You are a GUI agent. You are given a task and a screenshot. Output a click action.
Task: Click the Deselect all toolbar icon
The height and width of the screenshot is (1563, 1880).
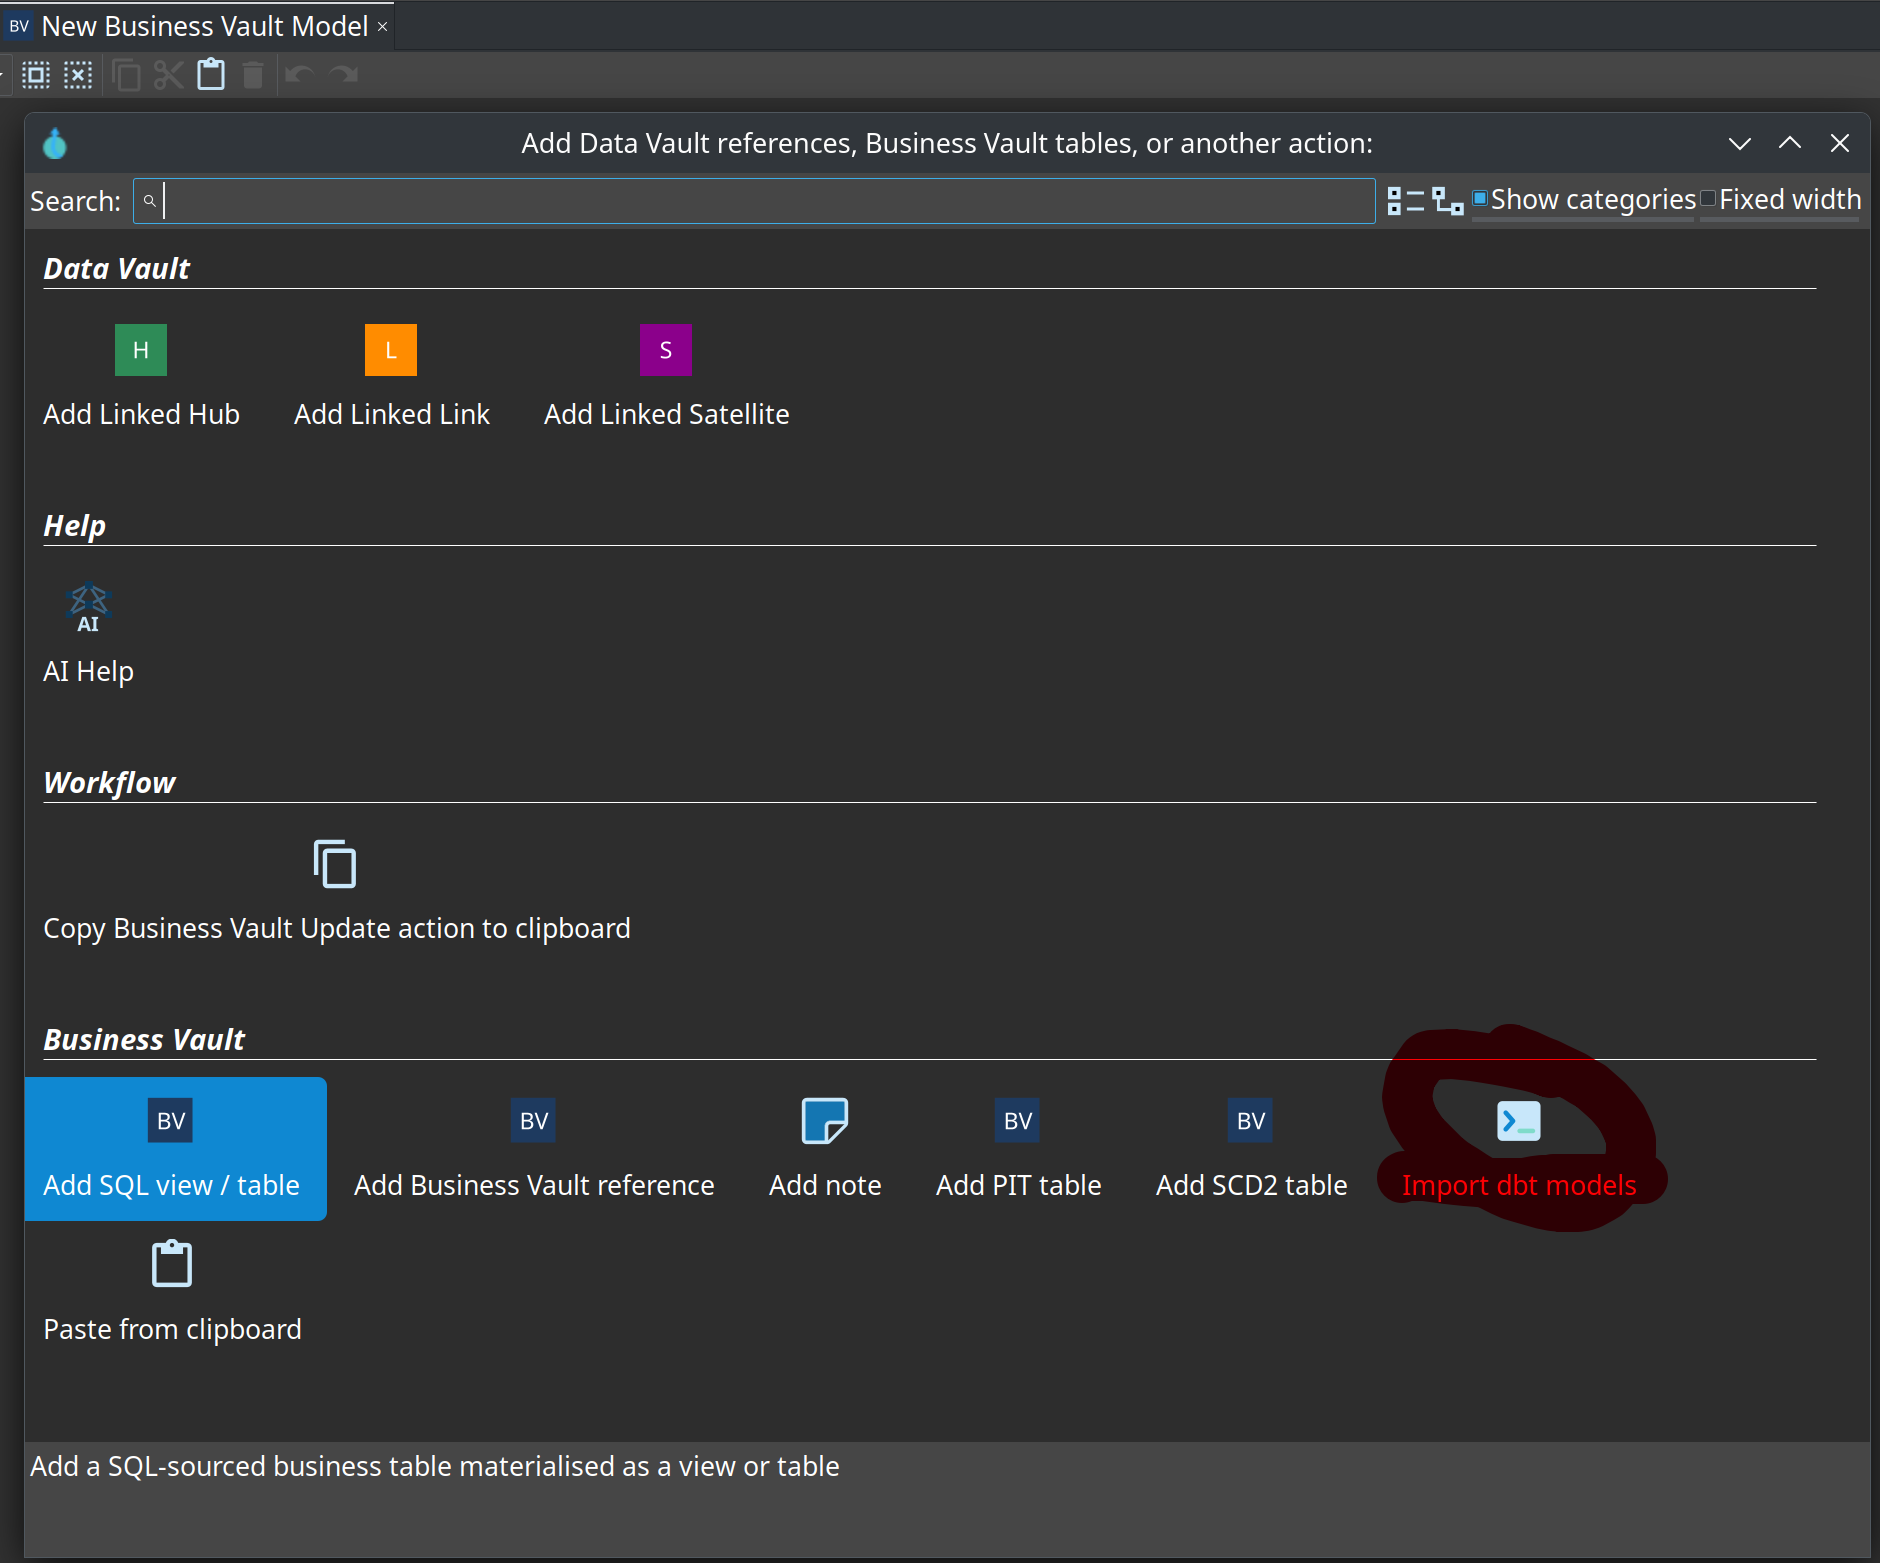pos(78,75)
